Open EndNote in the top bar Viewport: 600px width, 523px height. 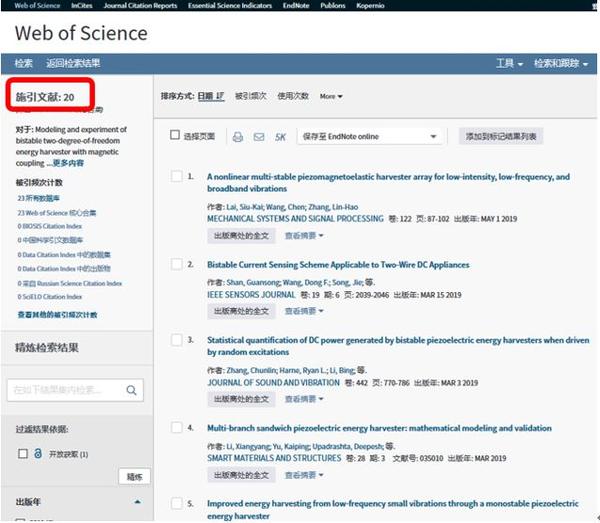pos(296,5)
